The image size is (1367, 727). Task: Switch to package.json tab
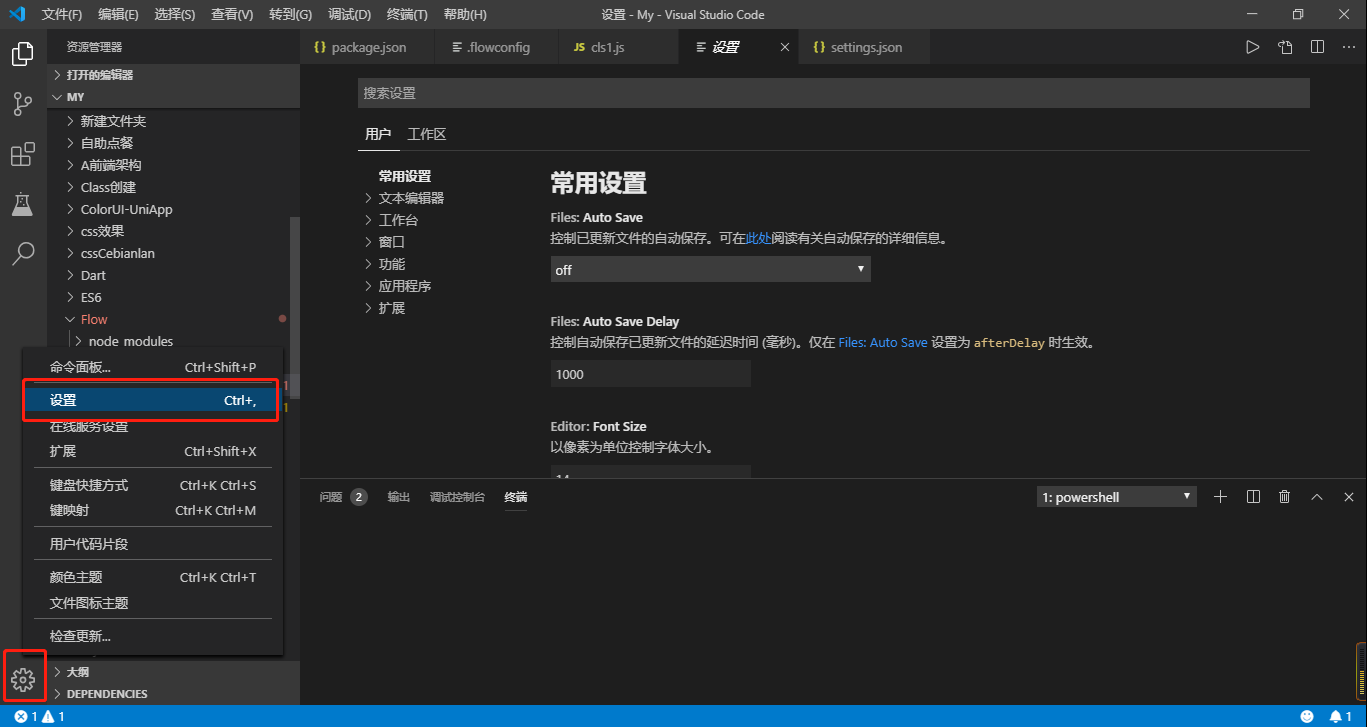point(368,47)
